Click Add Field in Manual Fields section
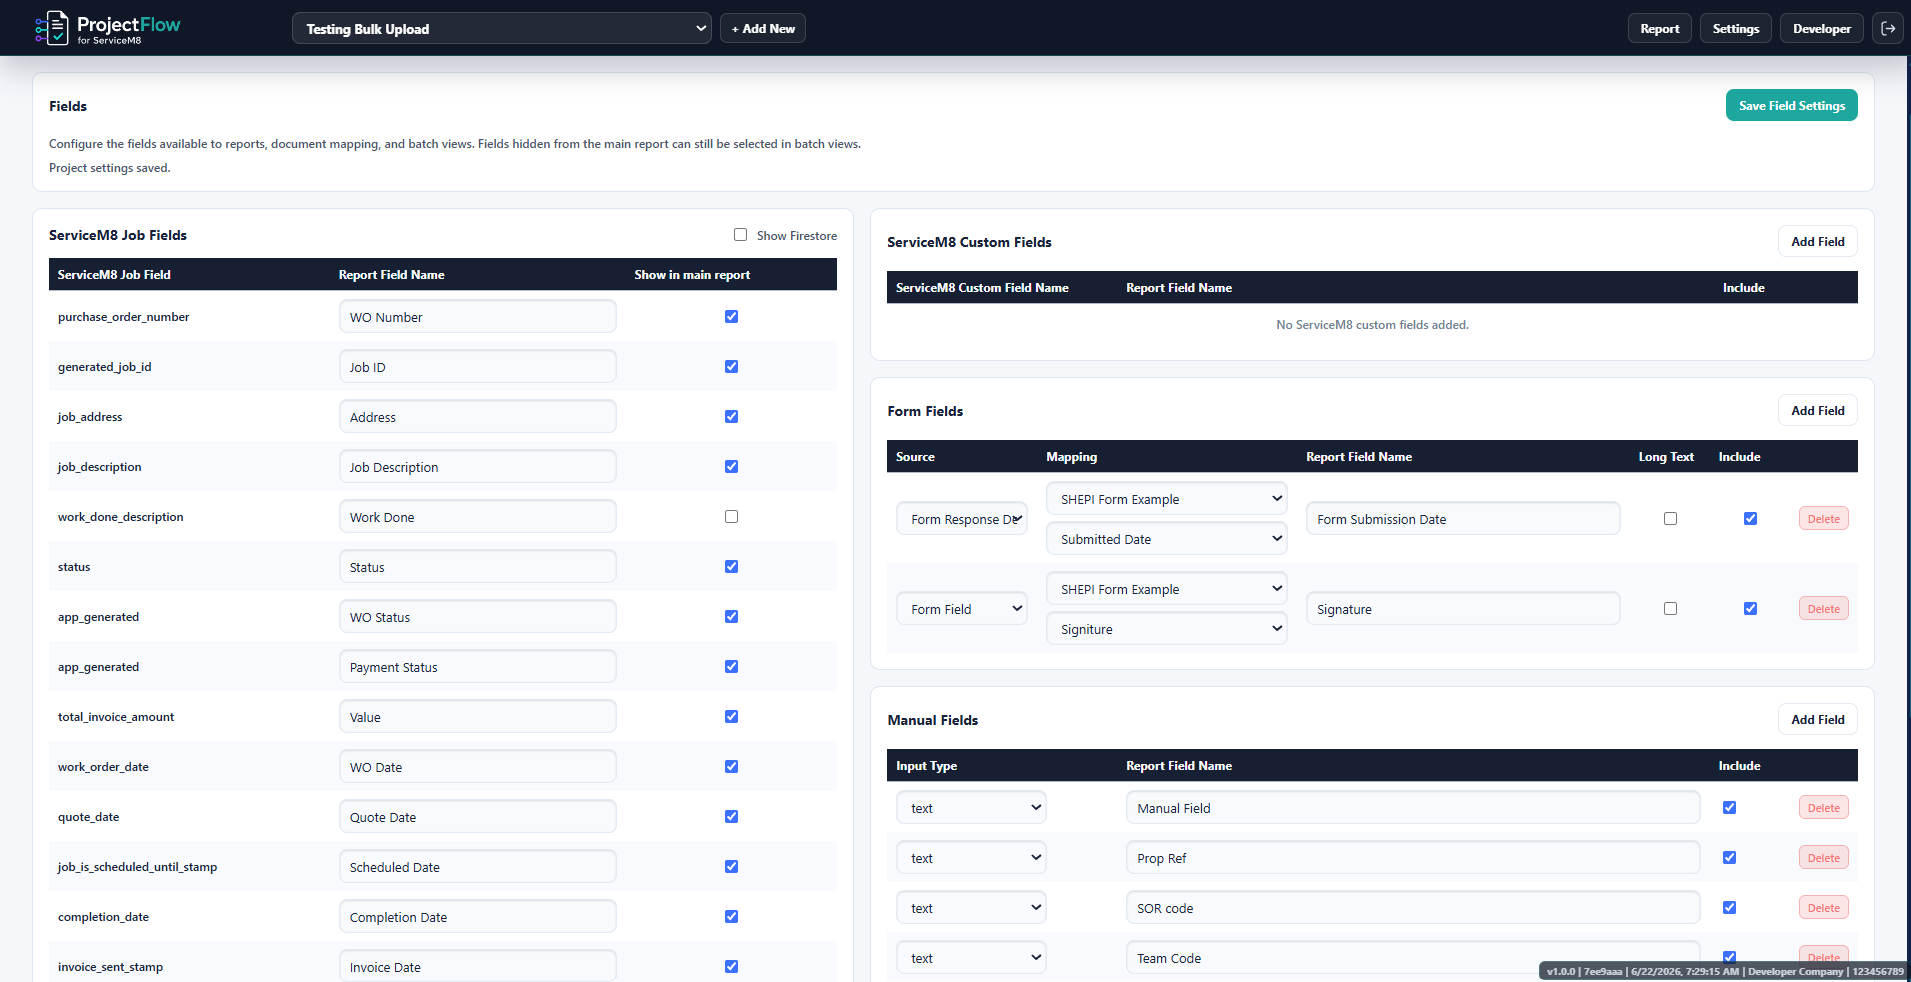Image resolution: width=1911 pixels, height=982 pixels. (1818, 720)
